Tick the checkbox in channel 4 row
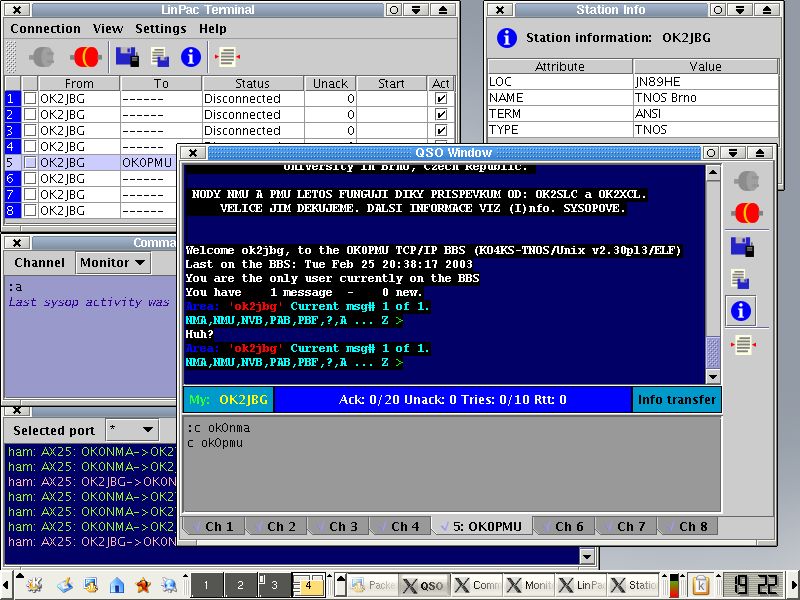This screenshot has height=600, width=800. click(x=30, y=146)
